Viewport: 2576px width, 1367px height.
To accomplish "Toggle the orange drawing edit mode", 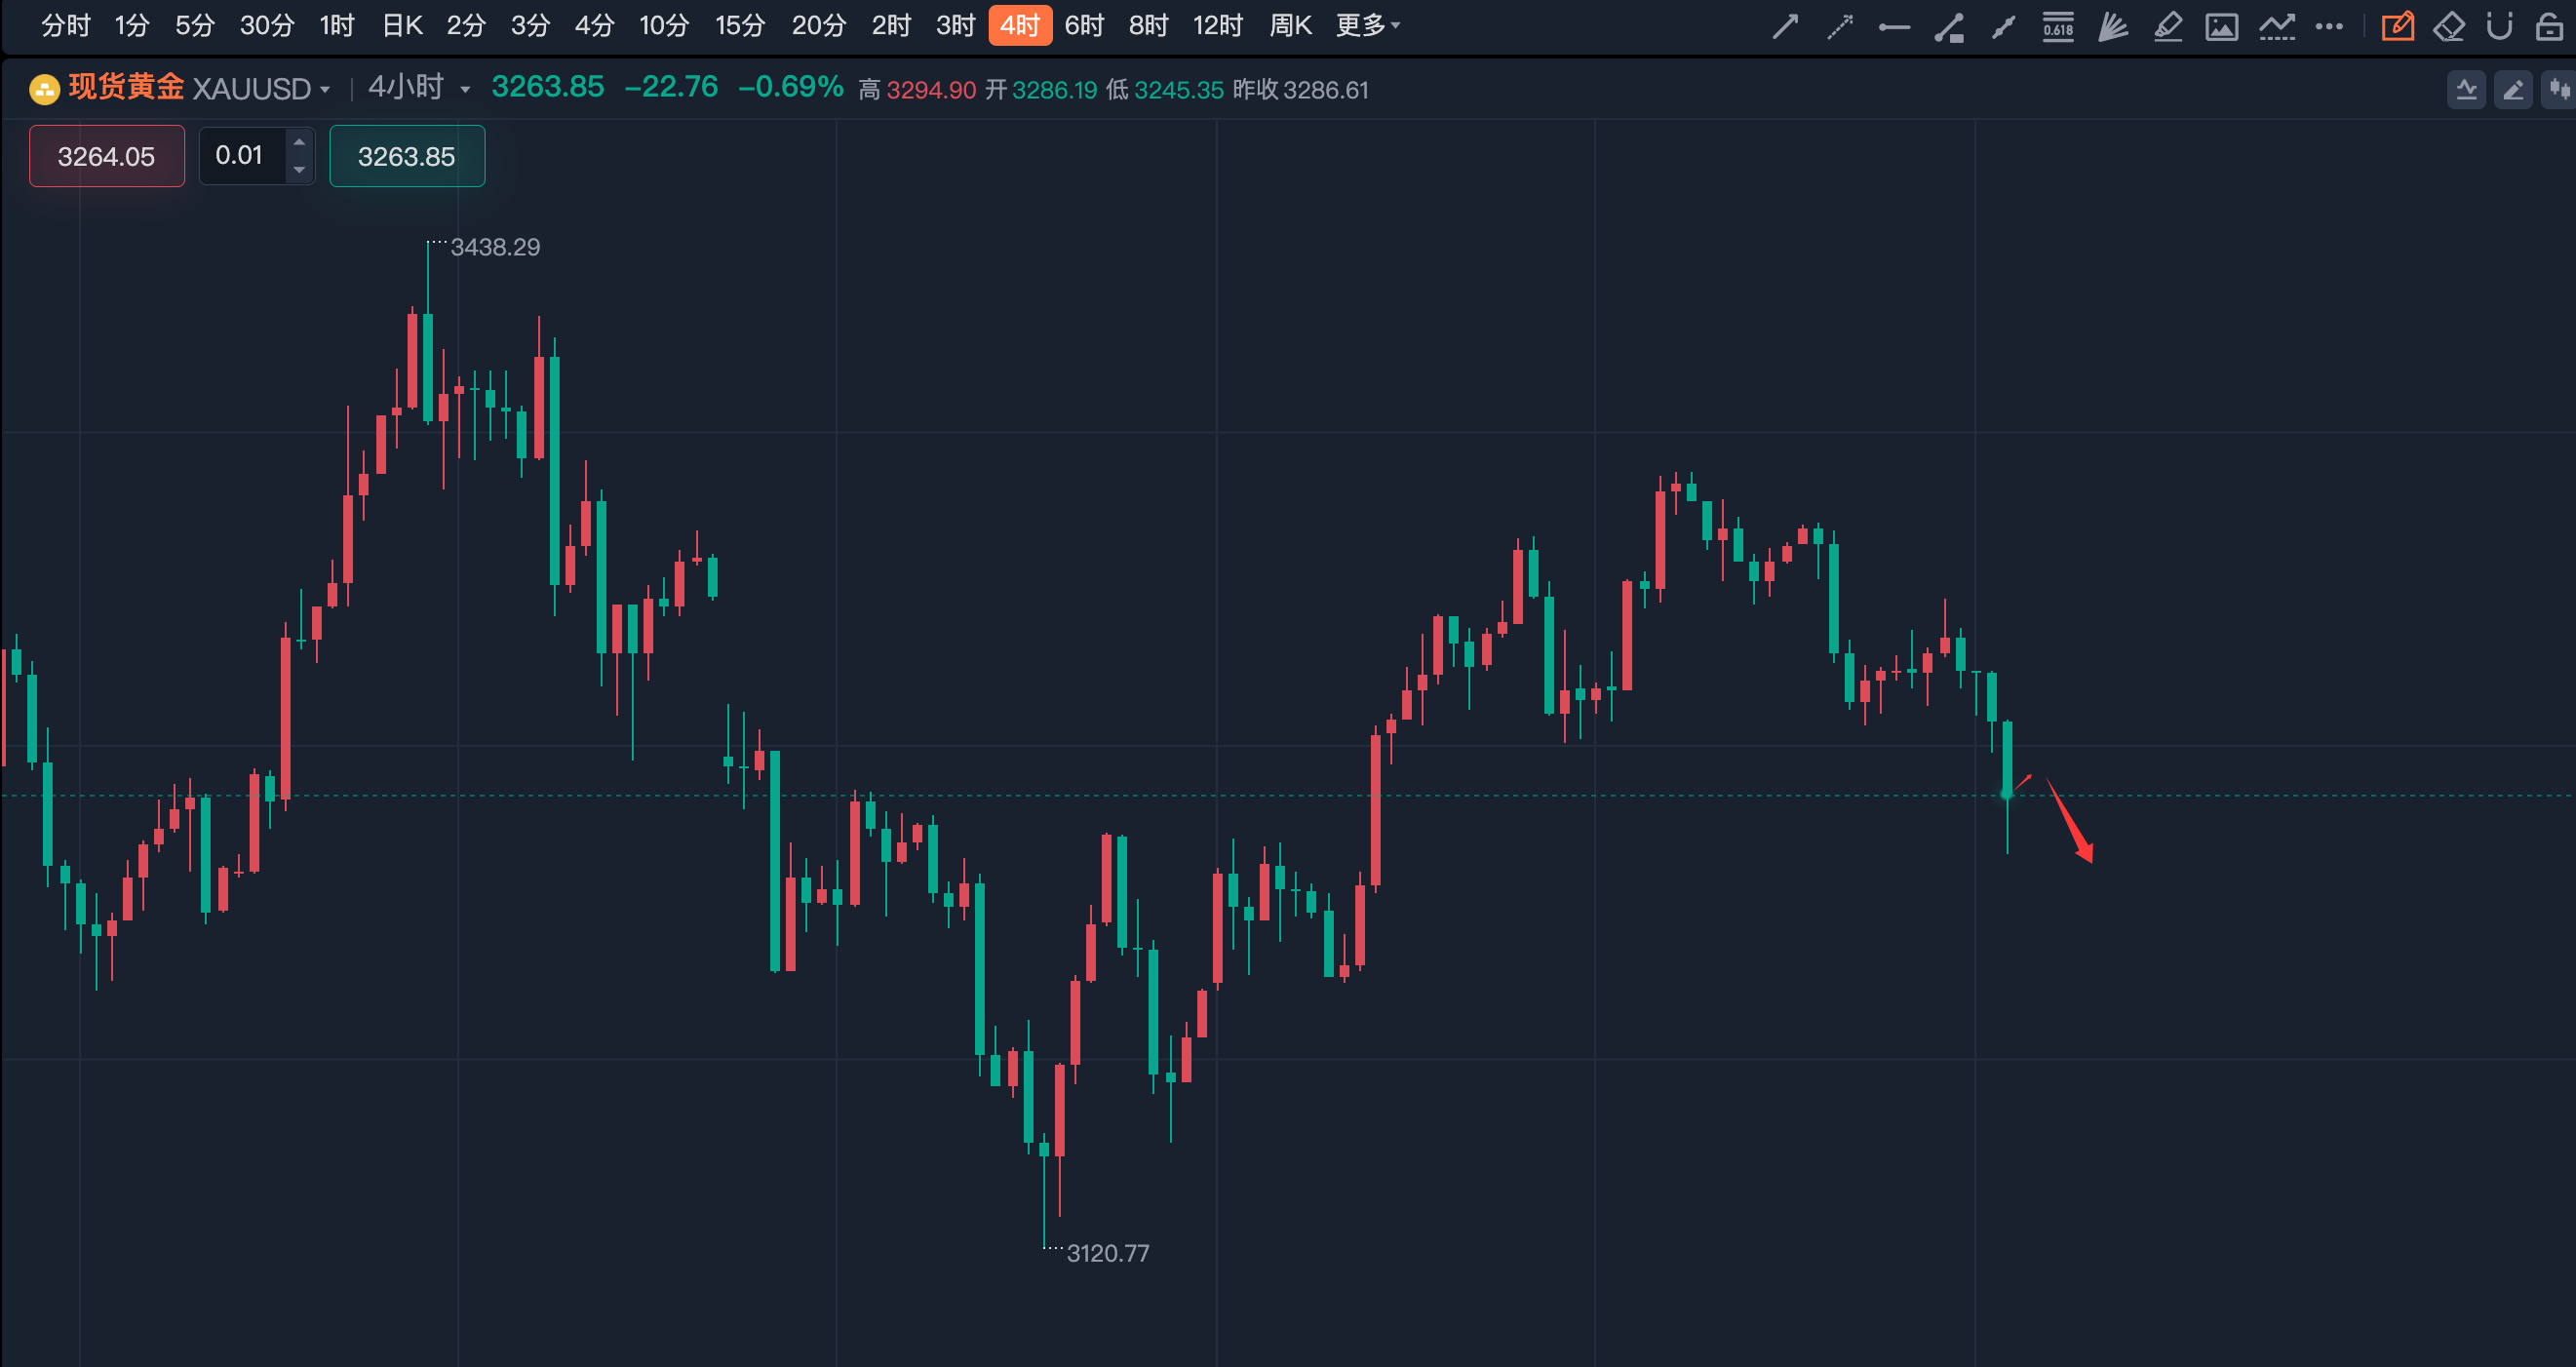I will tap(2397, 26).
